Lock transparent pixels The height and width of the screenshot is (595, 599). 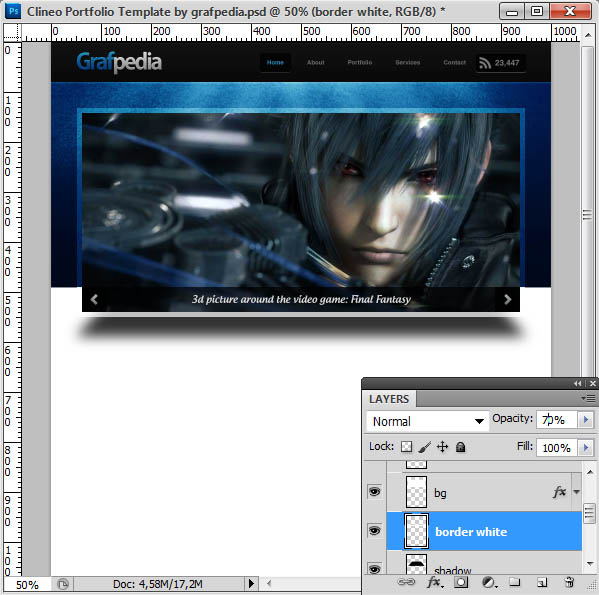point(406,446)
